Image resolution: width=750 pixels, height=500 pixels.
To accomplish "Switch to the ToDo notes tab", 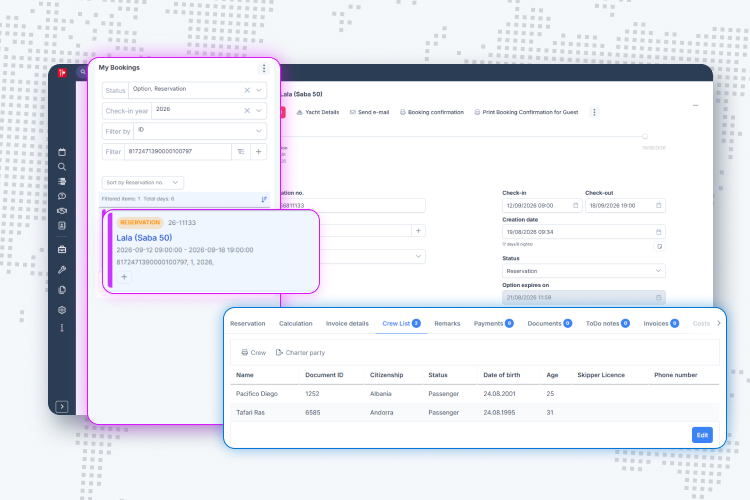I will tap(607, 323).
